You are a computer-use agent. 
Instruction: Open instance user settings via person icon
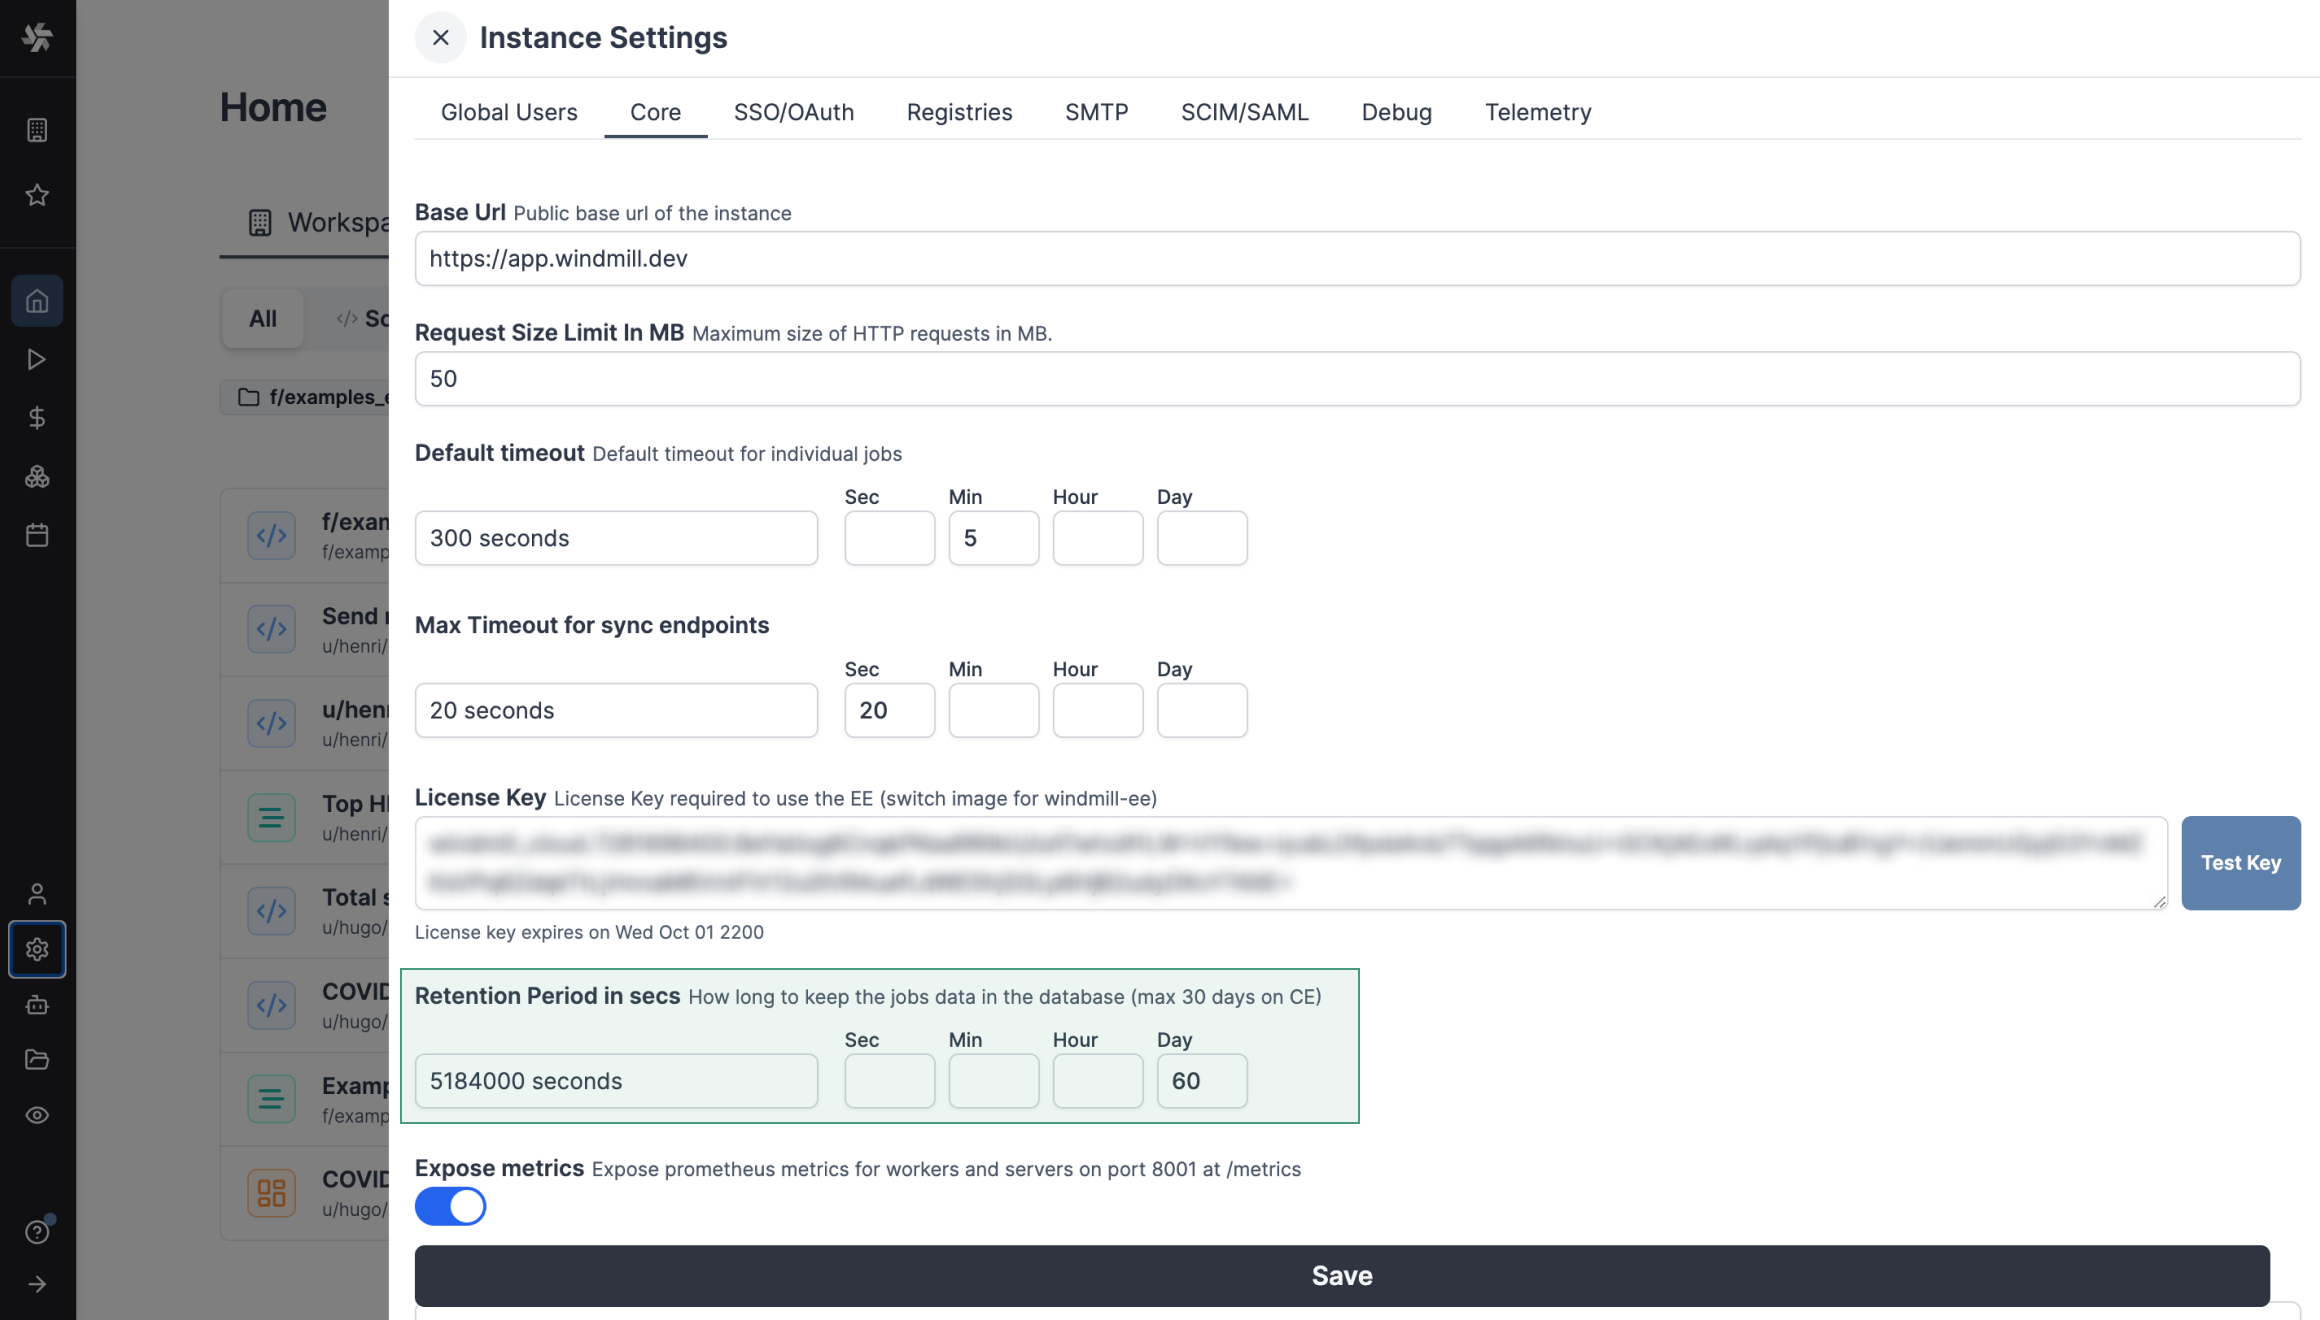(x=37, y=893)
